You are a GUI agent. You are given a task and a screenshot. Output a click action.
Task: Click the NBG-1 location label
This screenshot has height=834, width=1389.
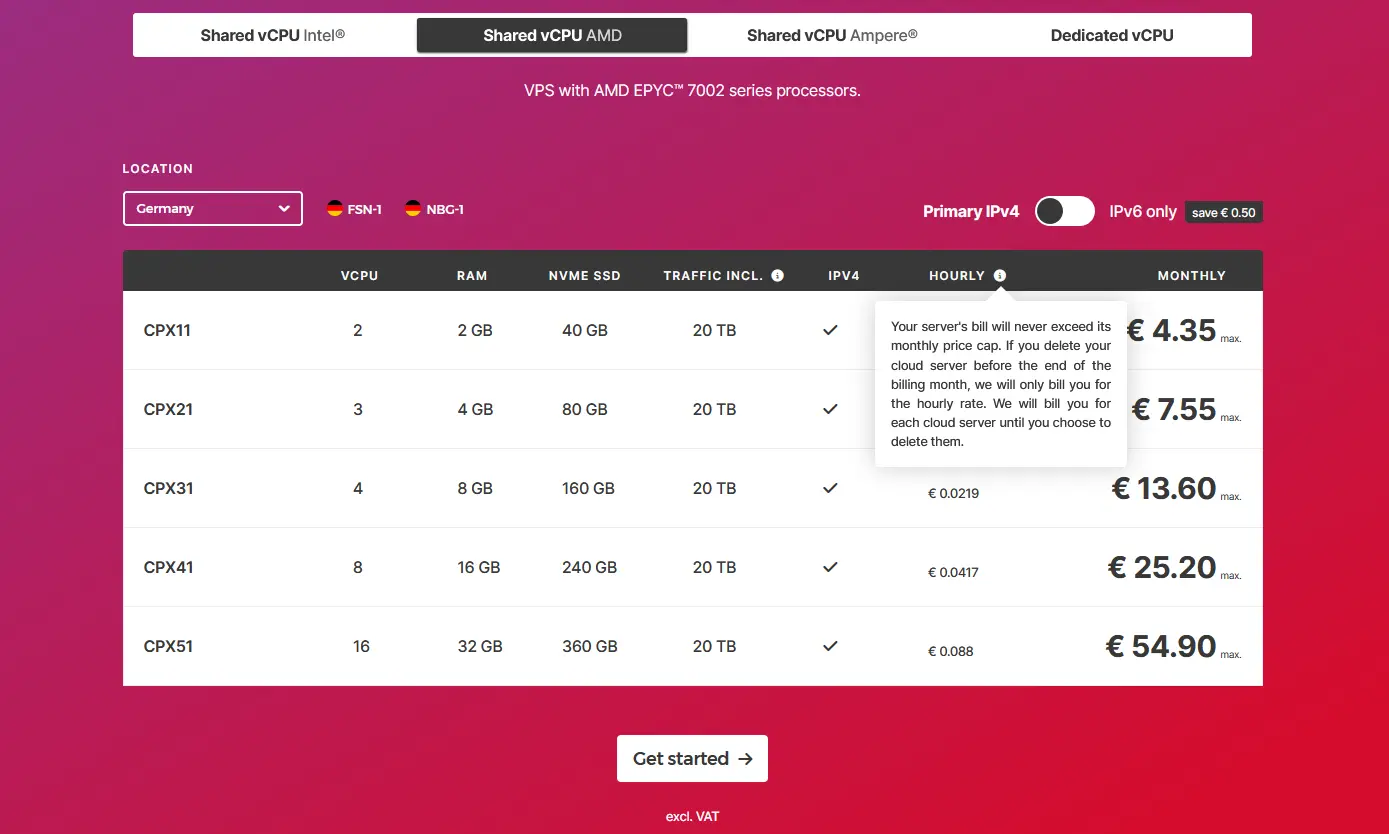(444, 210)
